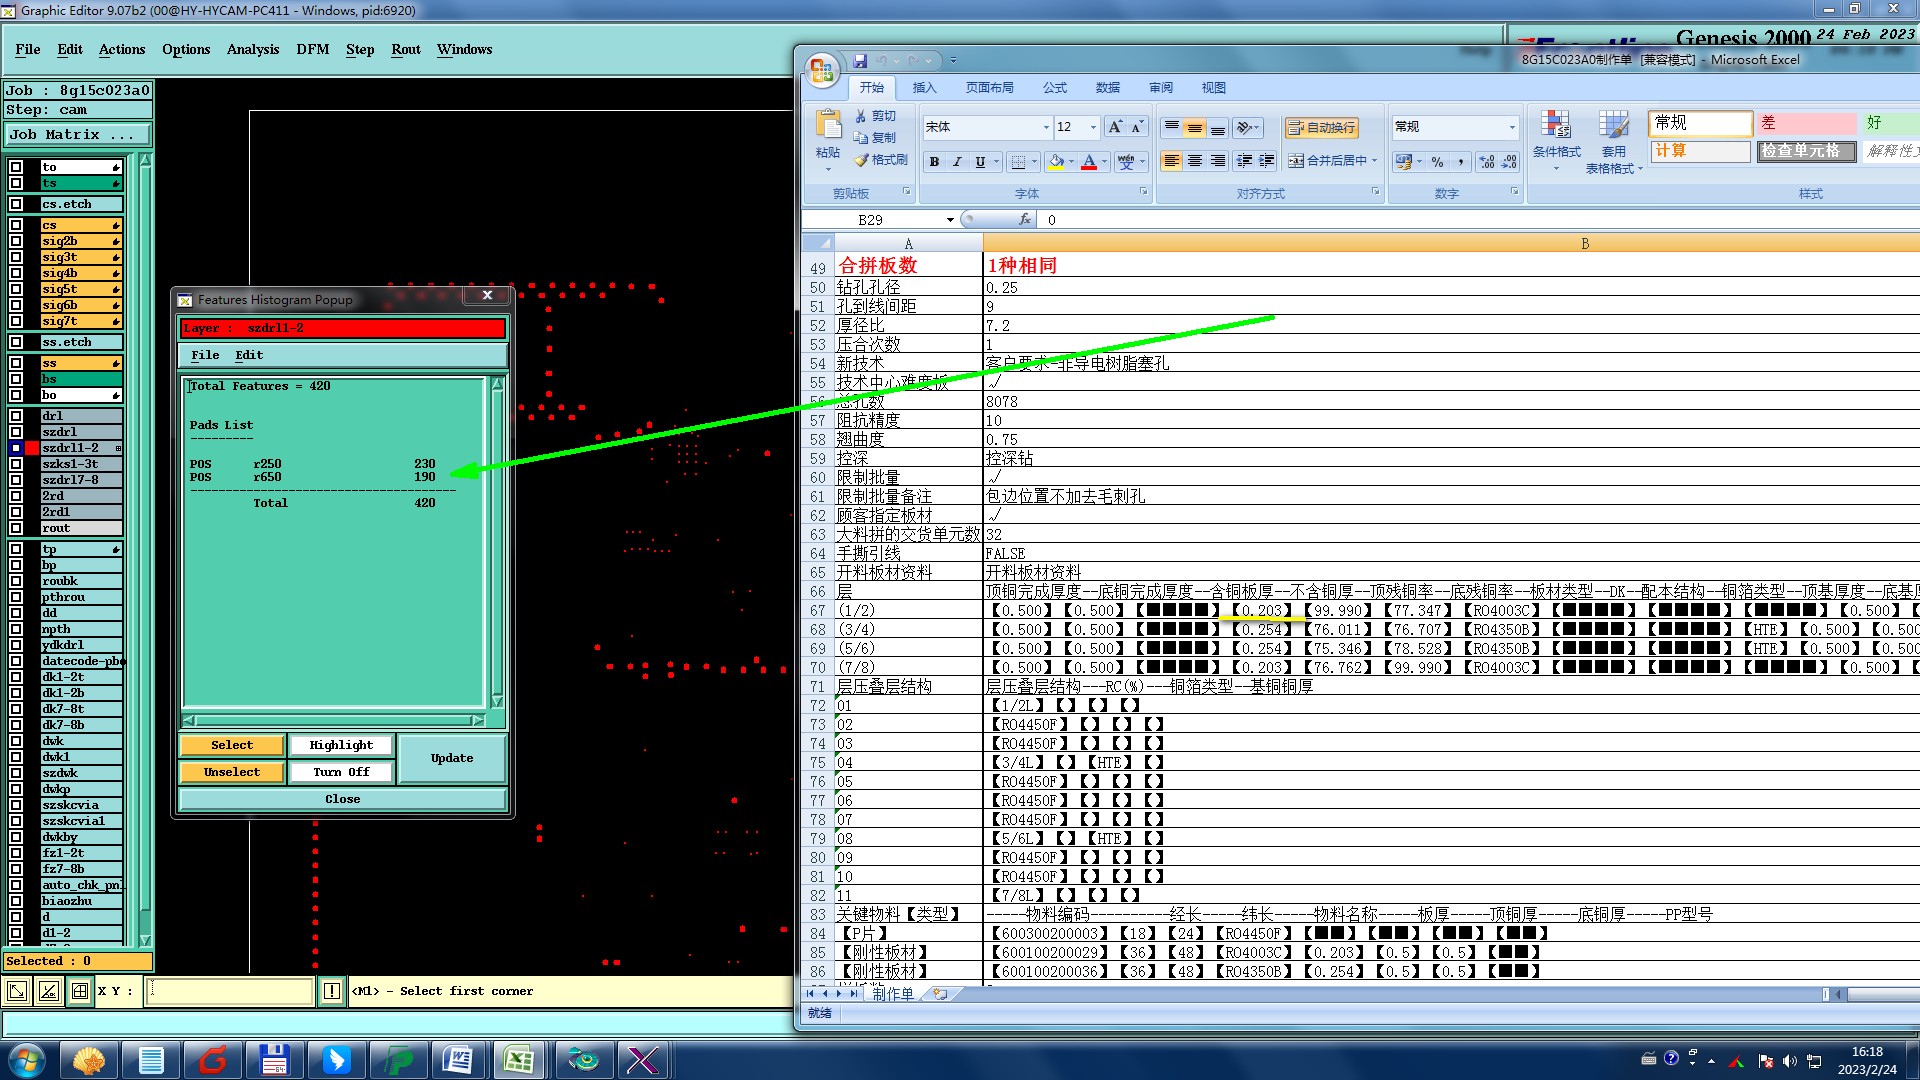
Task: Open the font name dropdown showing 宋体
Action: tap(1046, 127)
